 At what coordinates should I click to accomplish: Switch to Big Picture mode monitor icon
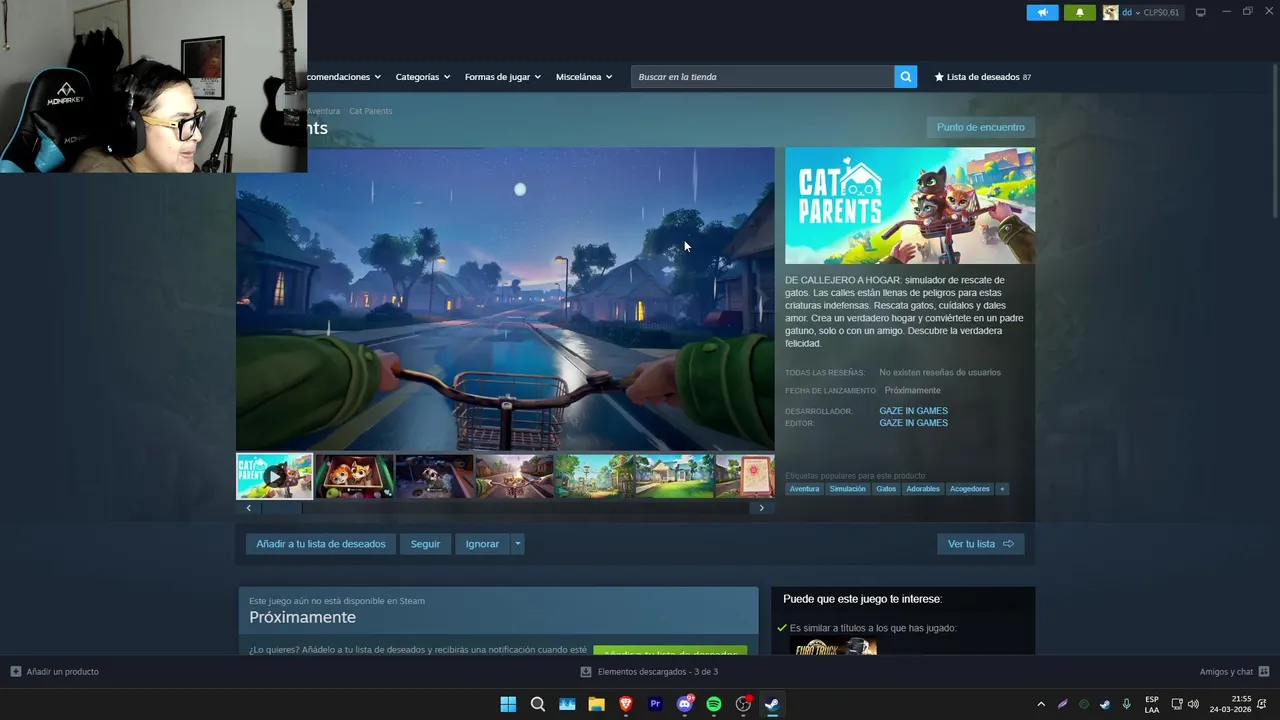click(x=1200, y=13)
